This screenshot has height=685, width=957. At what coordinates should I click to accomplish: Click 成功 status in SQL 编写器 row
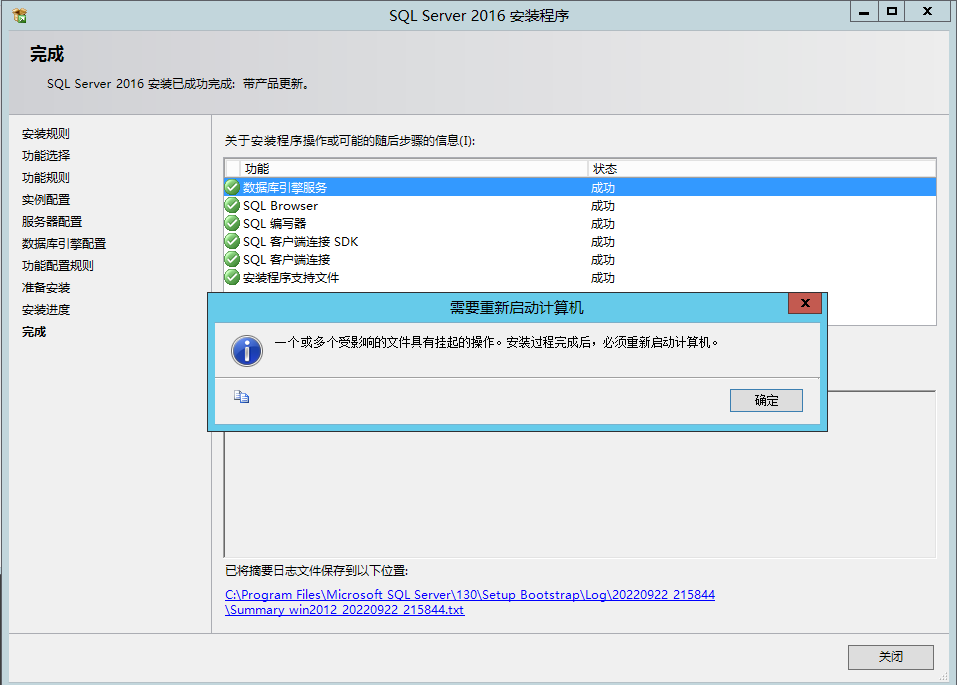(602, 223)
